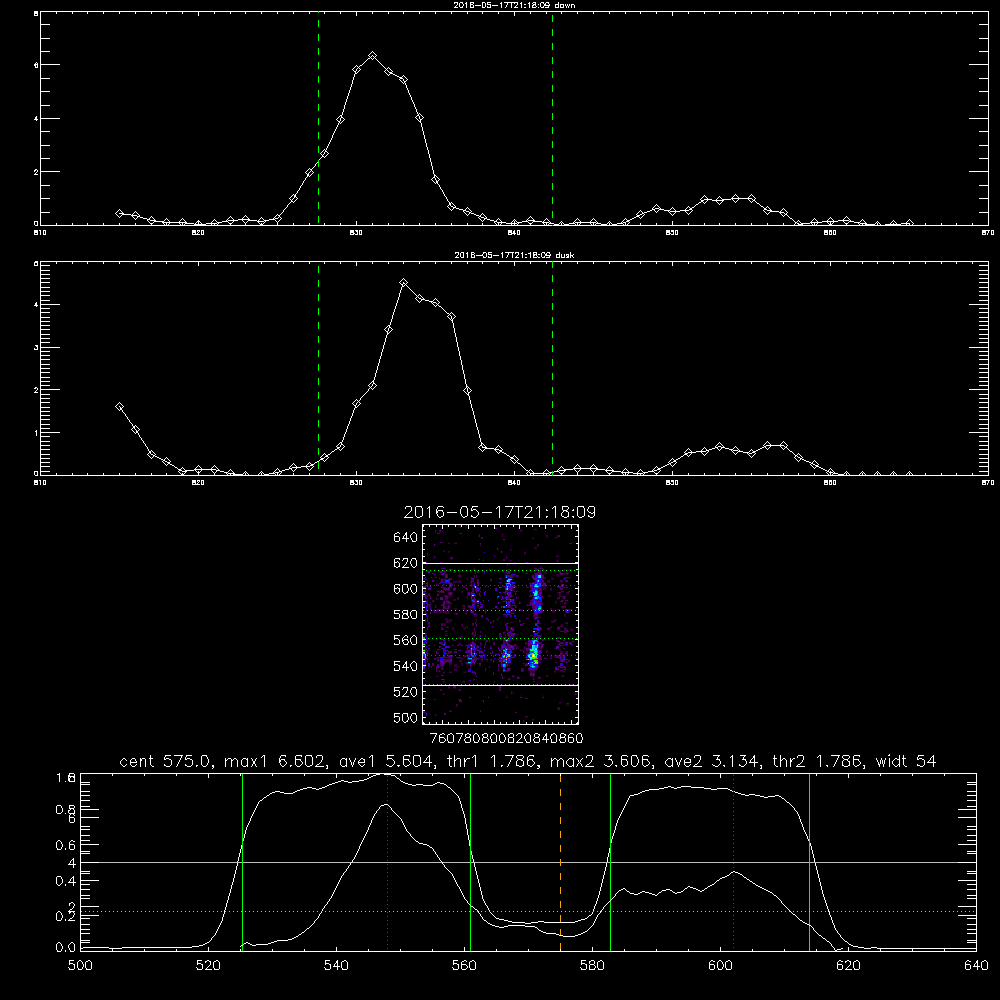Click the peak of the inner curve near 548

(x=385, y=805)
